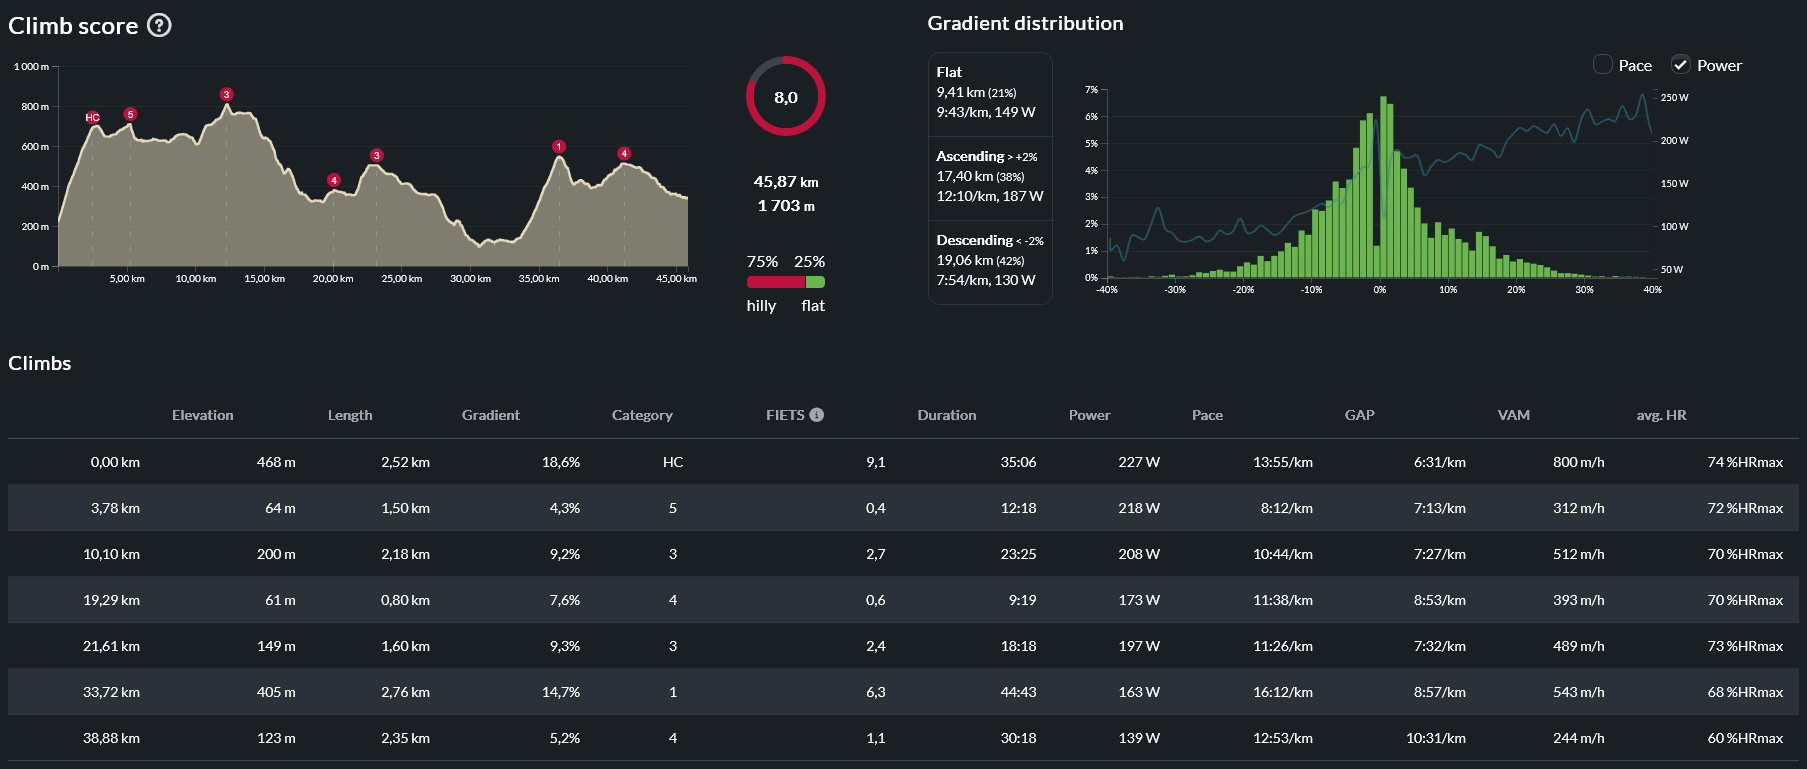
Task: Select the category 1 climb marker on profile
Action: (x=559, y=147)
